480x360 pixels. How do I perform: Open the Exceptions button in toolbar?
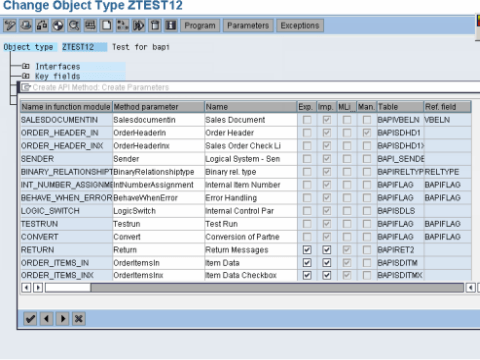click(300, 25)
